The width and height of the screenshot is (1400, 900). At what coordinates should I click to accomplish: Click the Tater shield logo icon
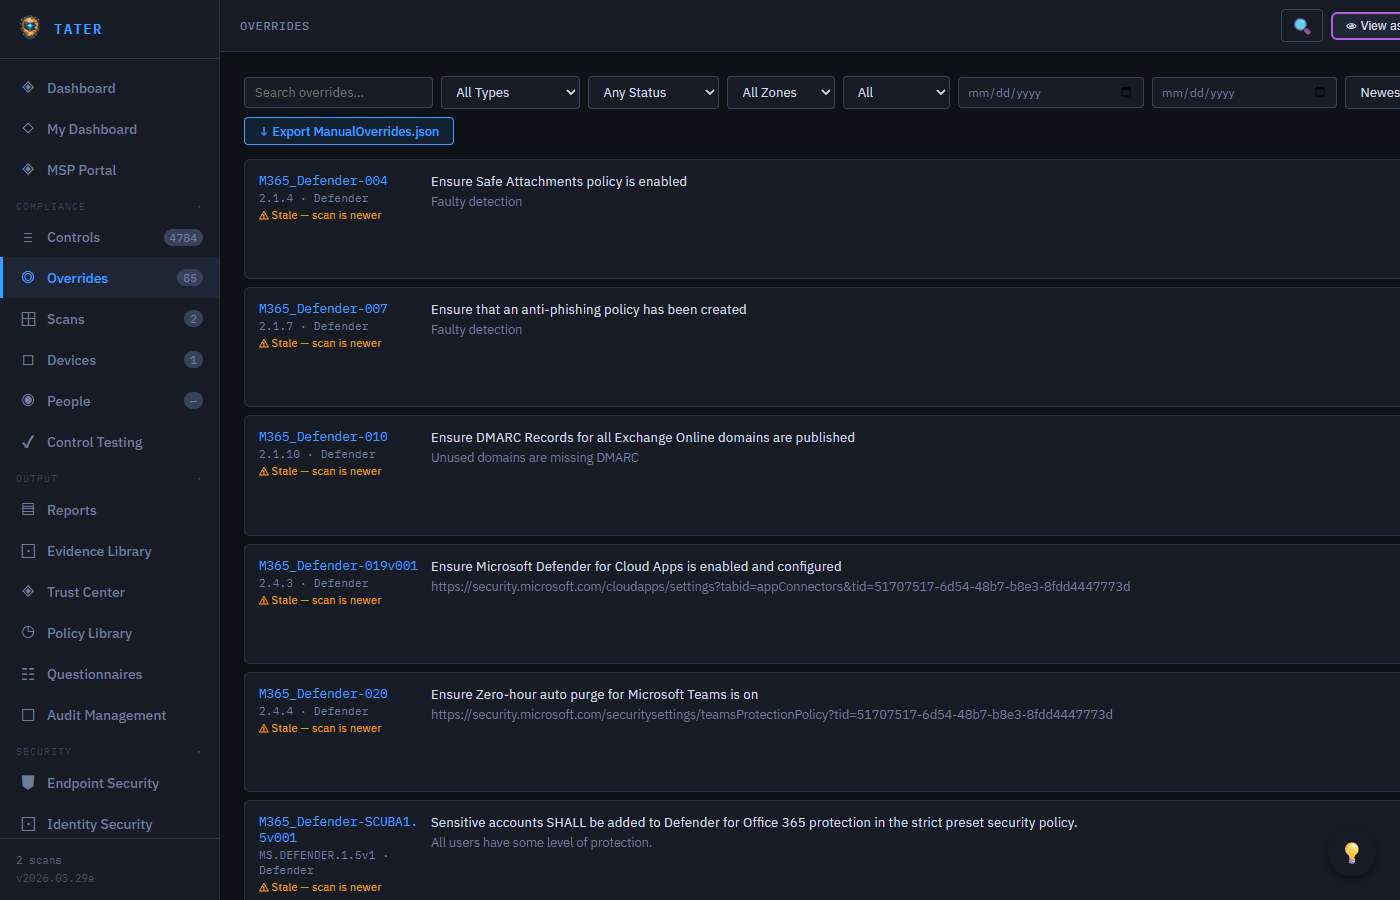tap(30, 27)
